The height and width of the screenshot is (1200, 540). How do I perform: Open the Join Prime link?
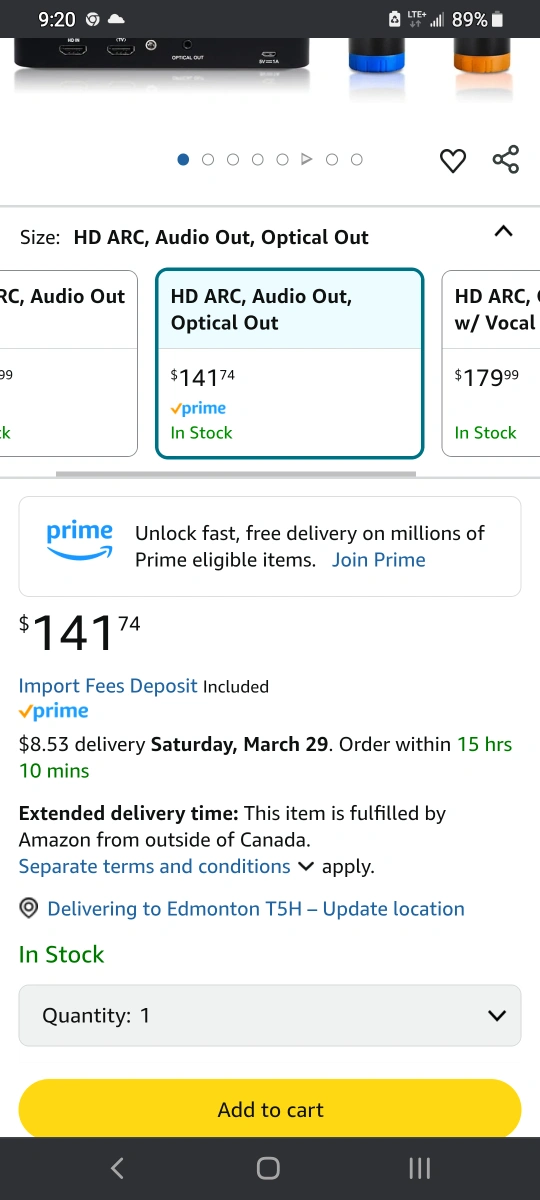[x=379, y=560]
